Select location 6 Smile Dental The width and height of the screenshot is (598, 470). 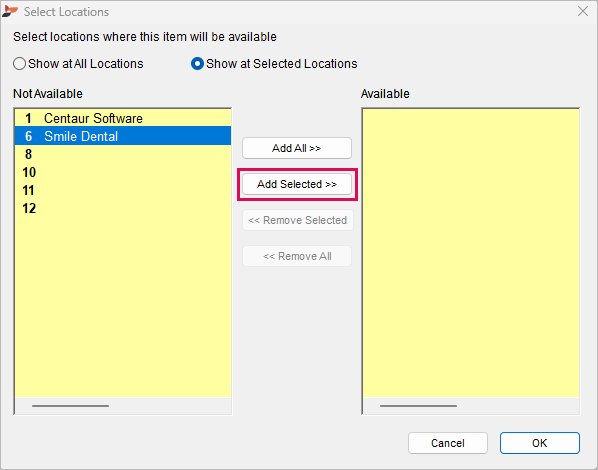(x=123, y=136)
